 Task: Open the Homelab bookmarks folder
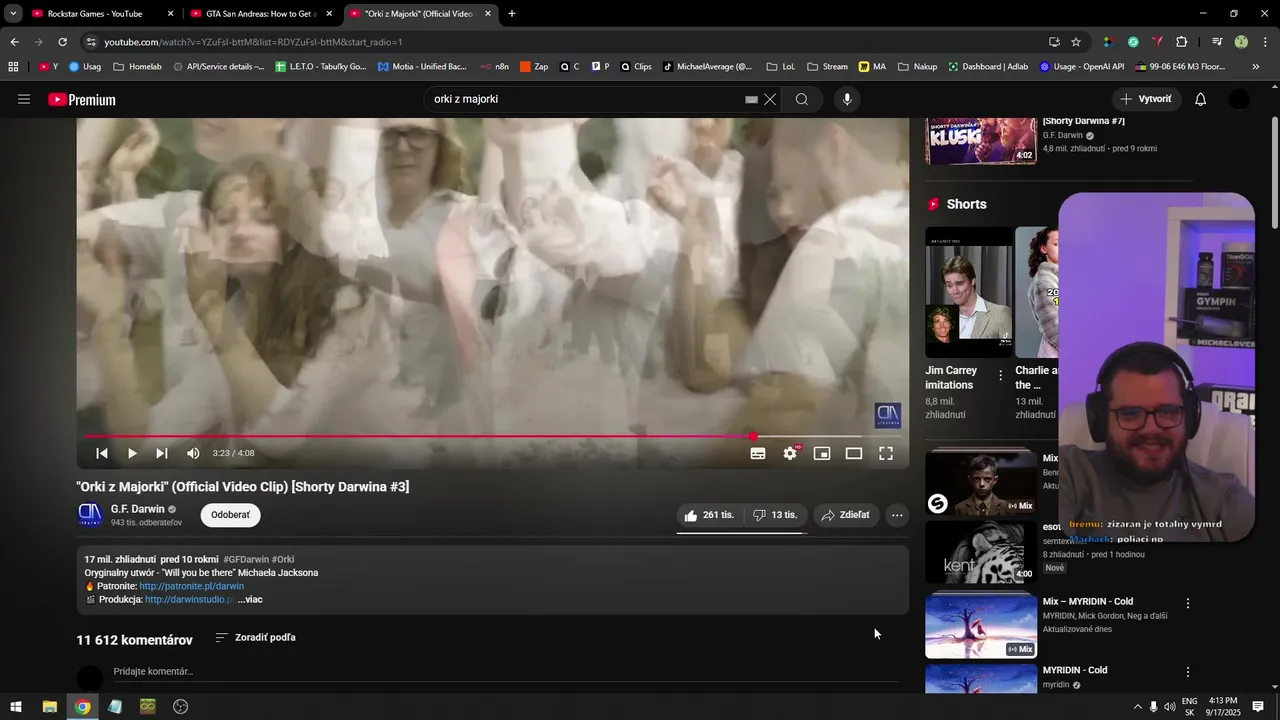coord(137,67)
